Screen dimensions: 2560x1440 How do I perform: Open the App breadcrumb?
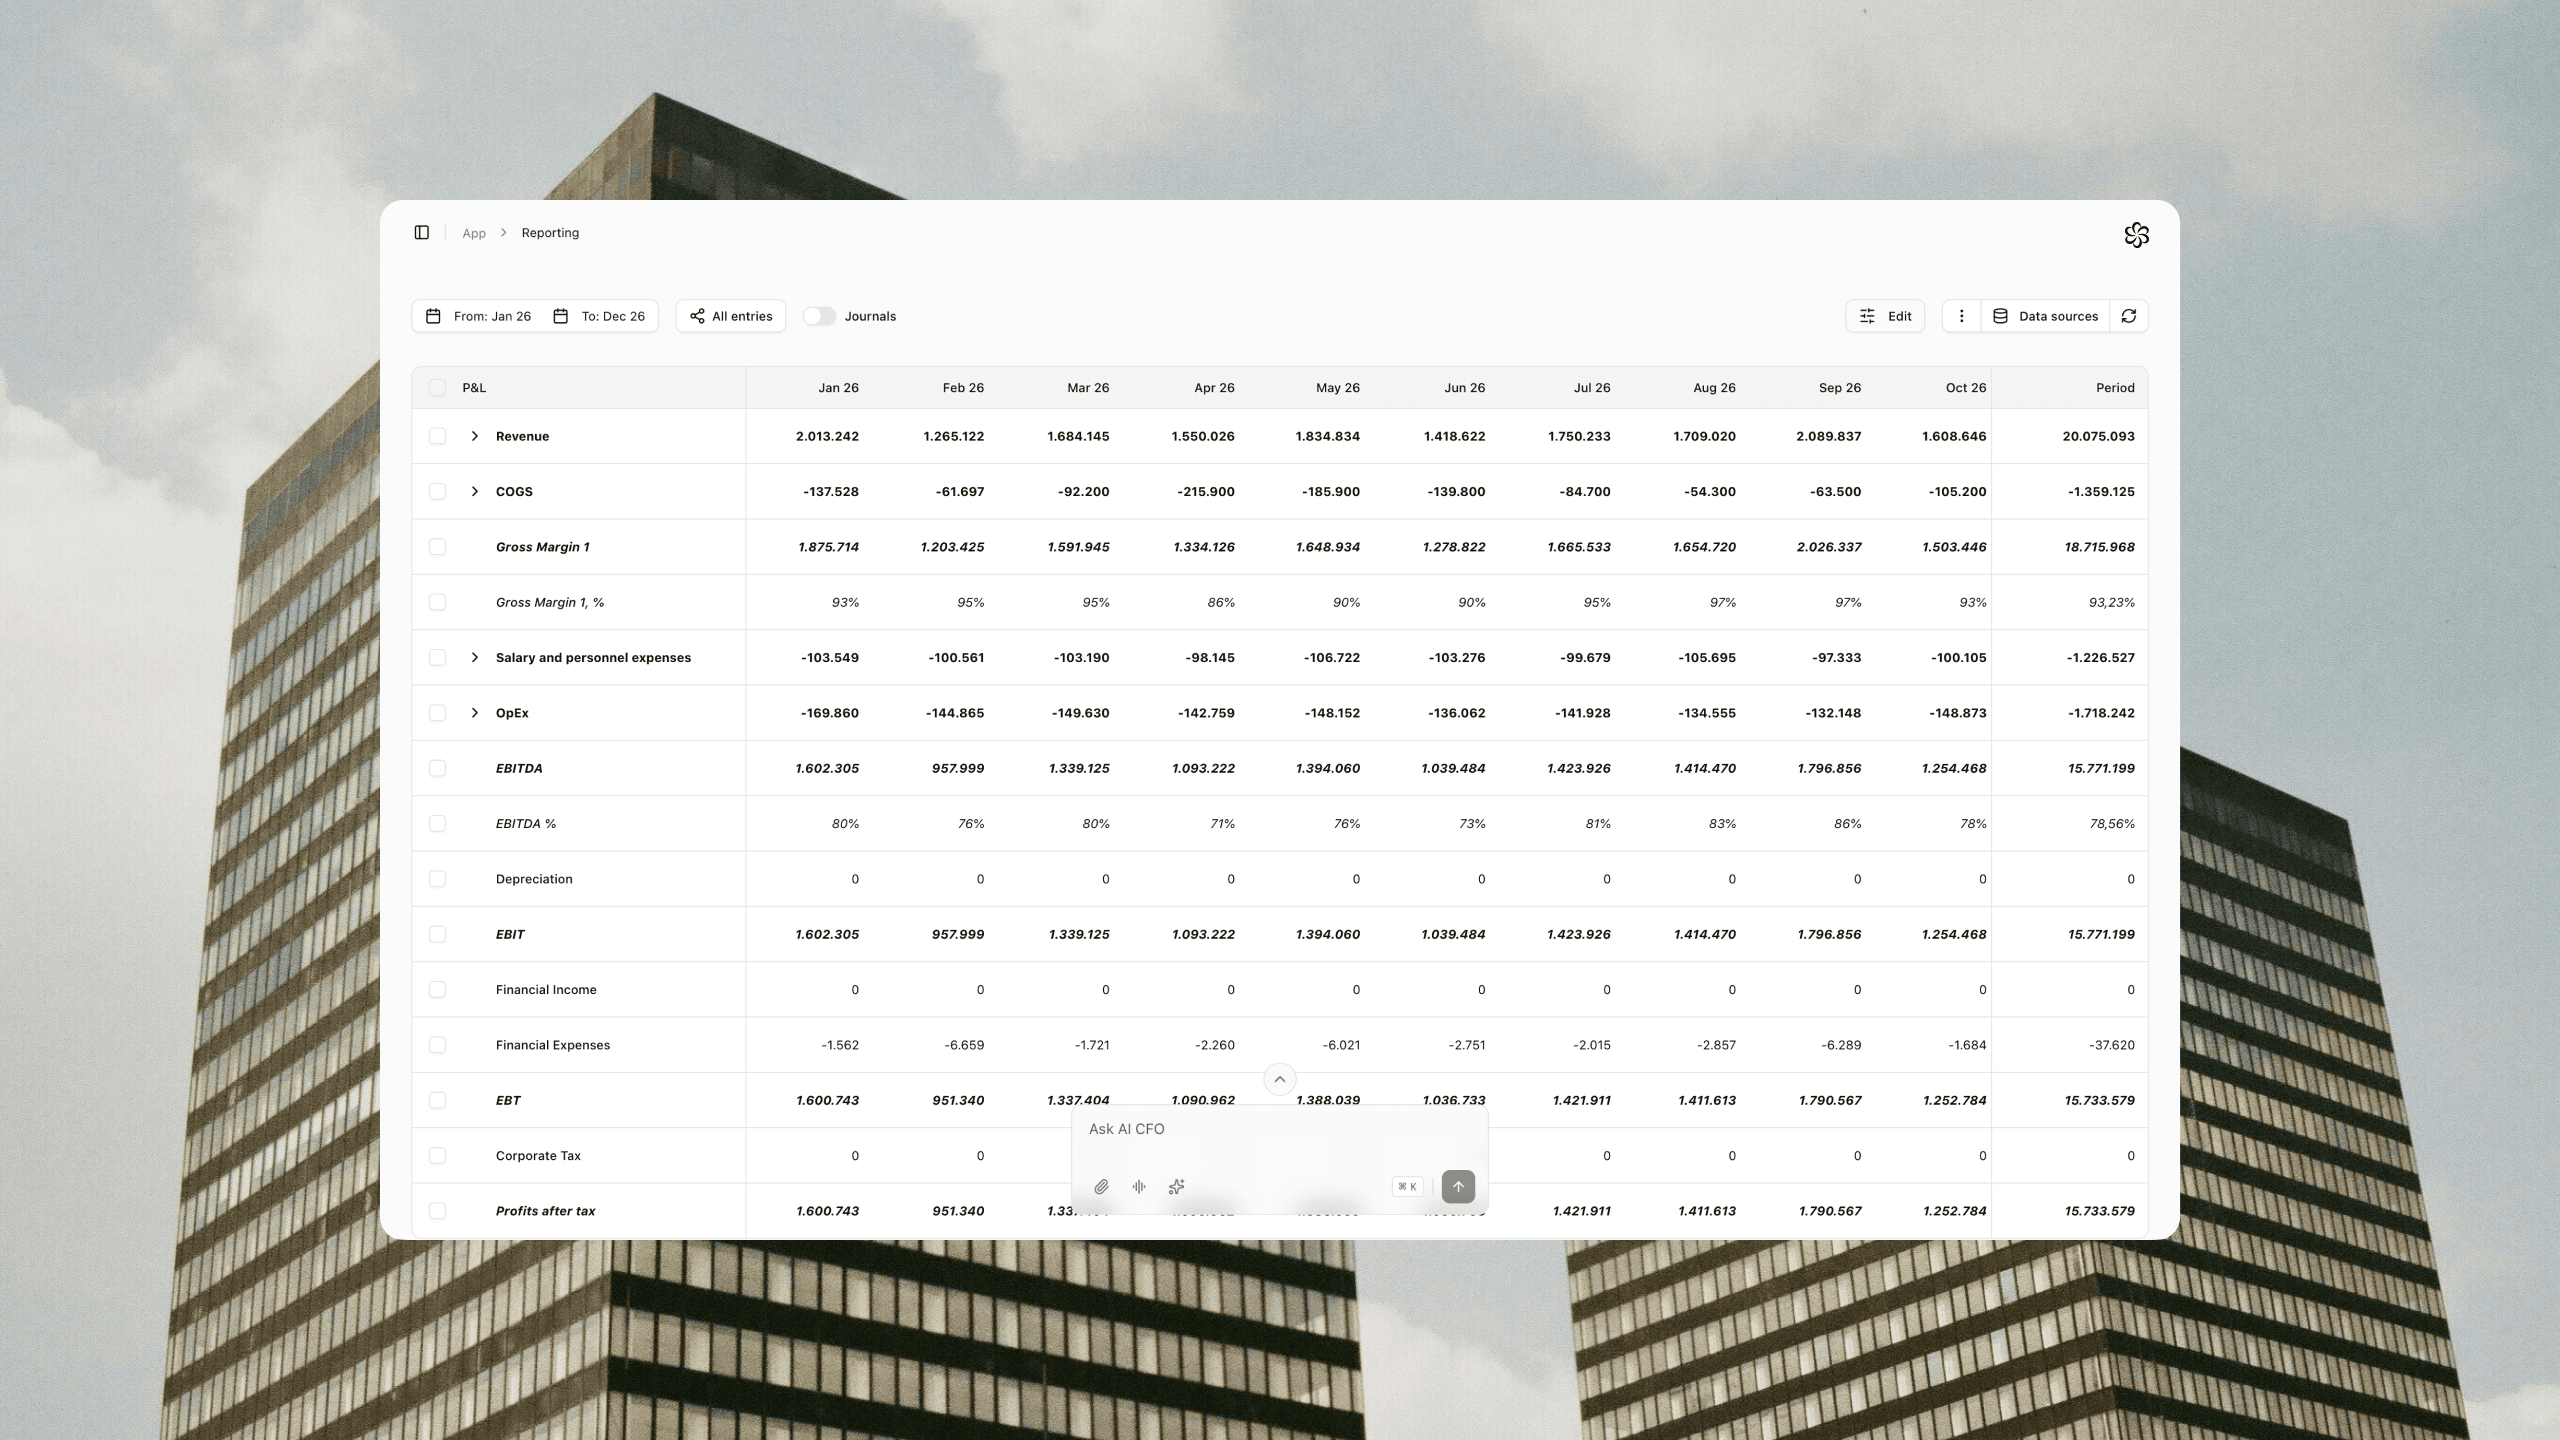474,232
